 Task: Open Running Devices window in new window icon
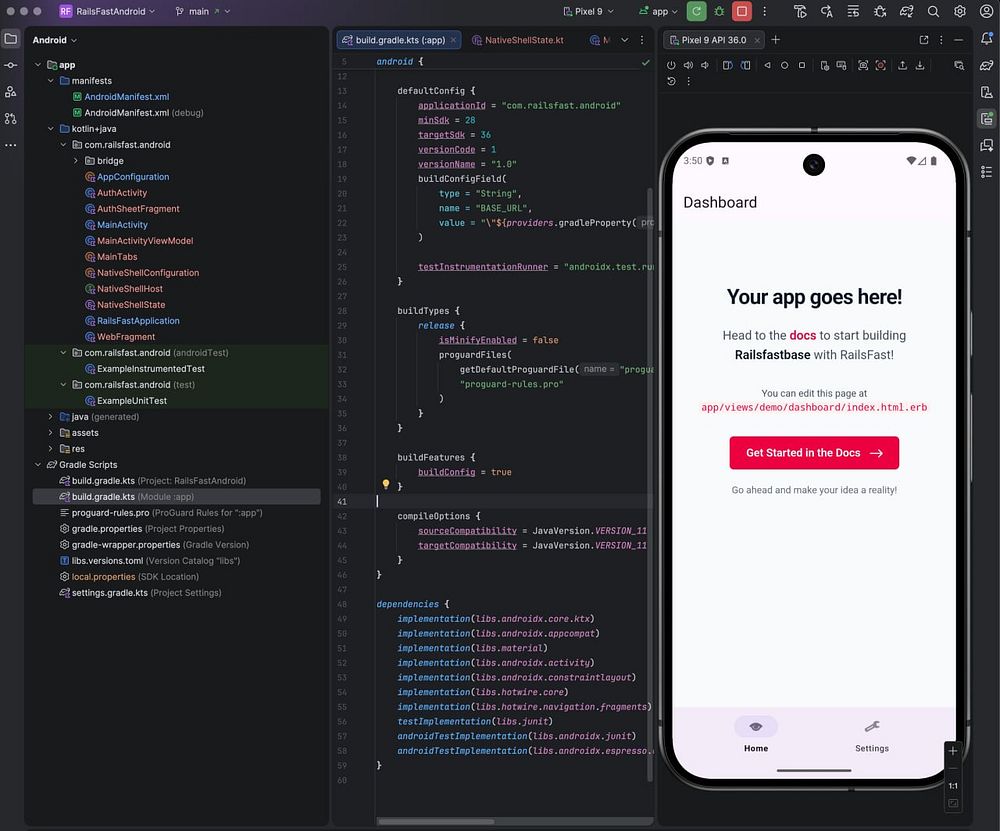(923, 40)
